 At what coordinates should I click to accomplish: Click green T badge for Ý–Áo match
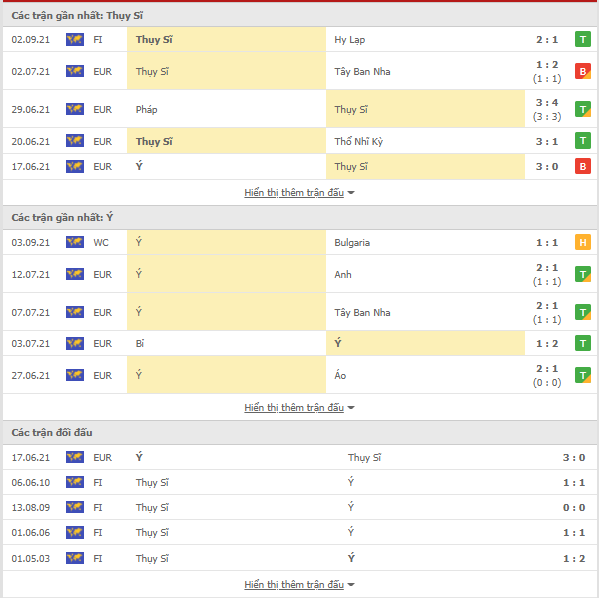[583, 375]
